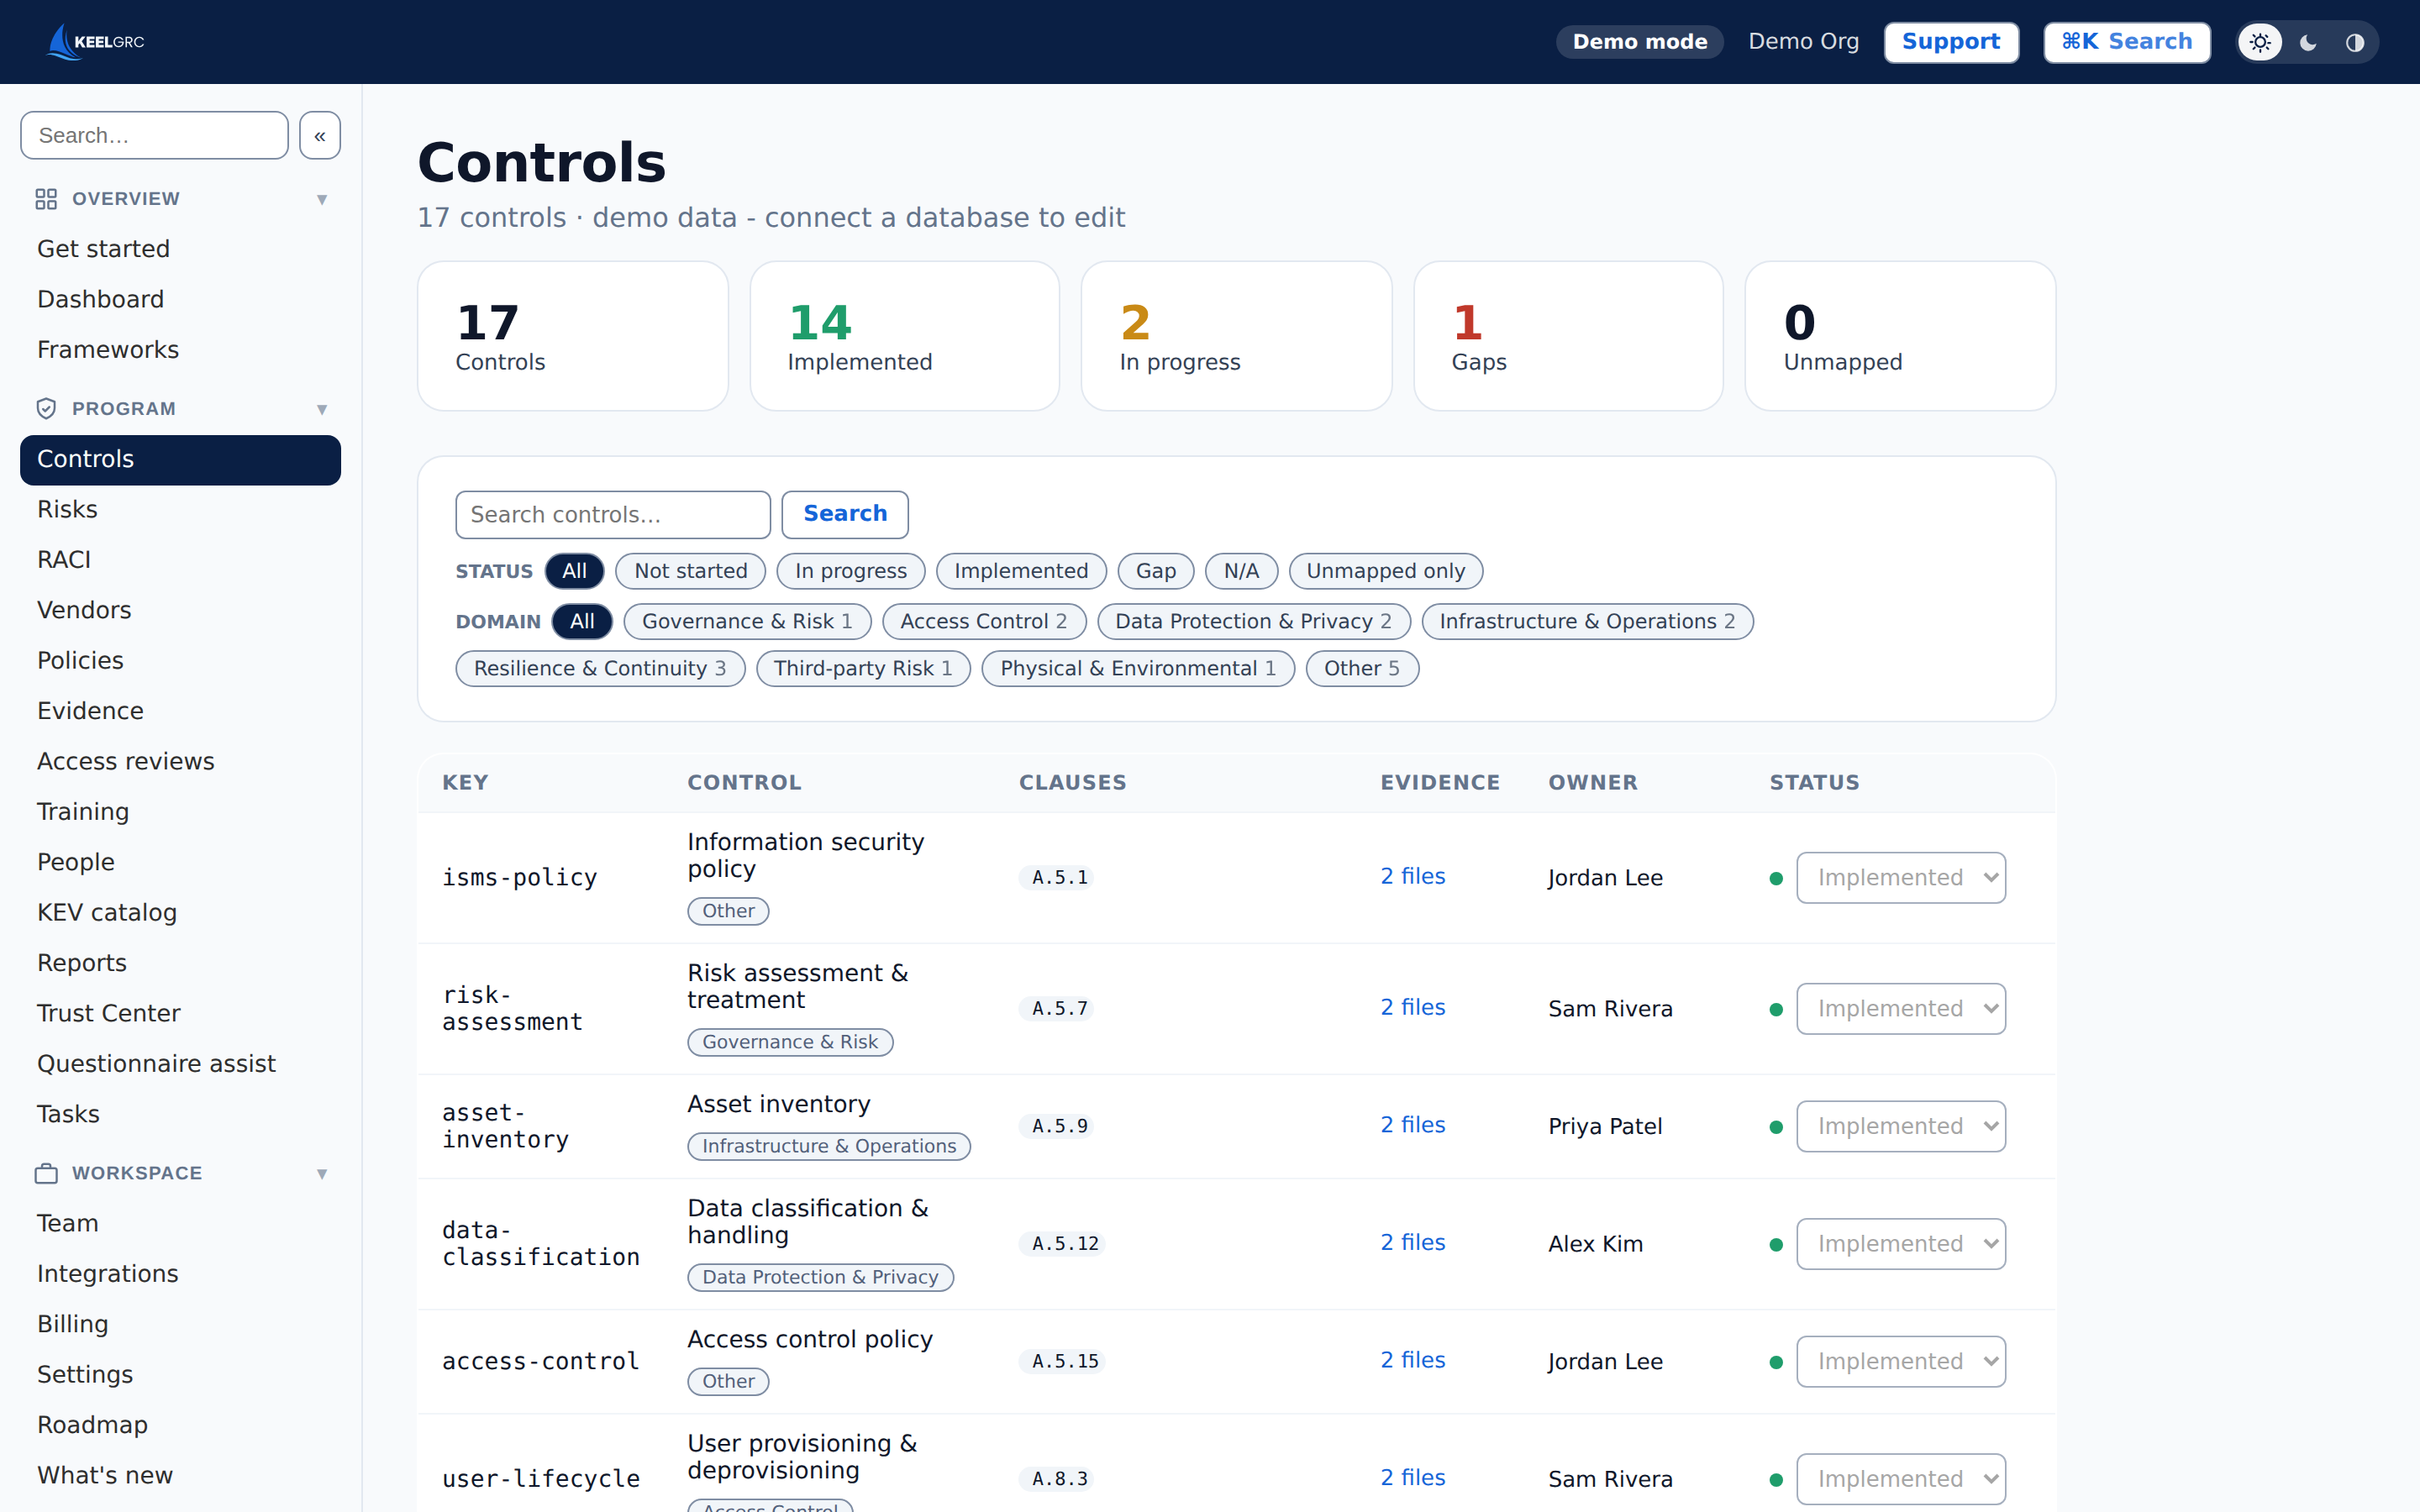Open KEV catalog page
Image resolution: width=2420 pixels, height=1512 pixels.
[x=180, y=912]
